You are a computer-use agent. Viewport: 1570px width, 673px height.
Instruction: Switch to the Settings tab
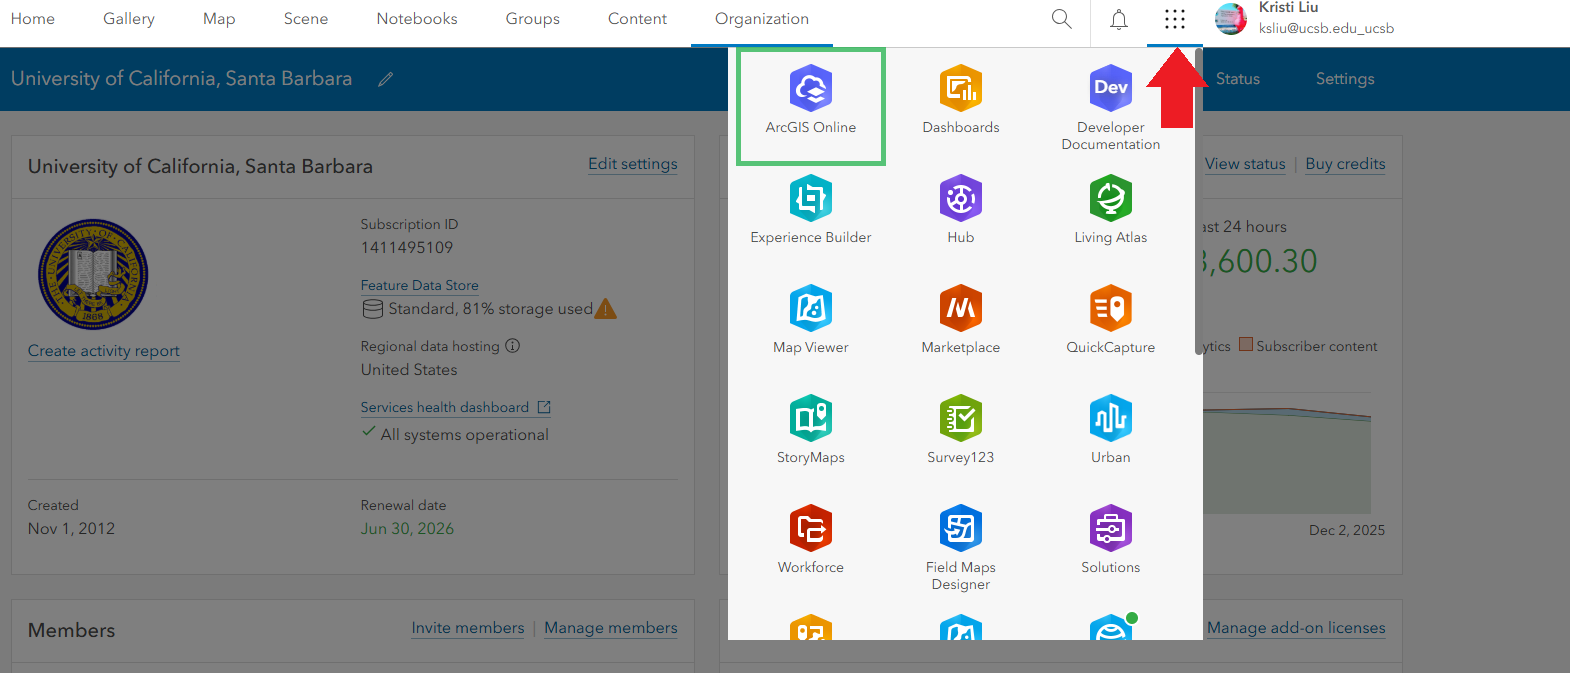1344,79
